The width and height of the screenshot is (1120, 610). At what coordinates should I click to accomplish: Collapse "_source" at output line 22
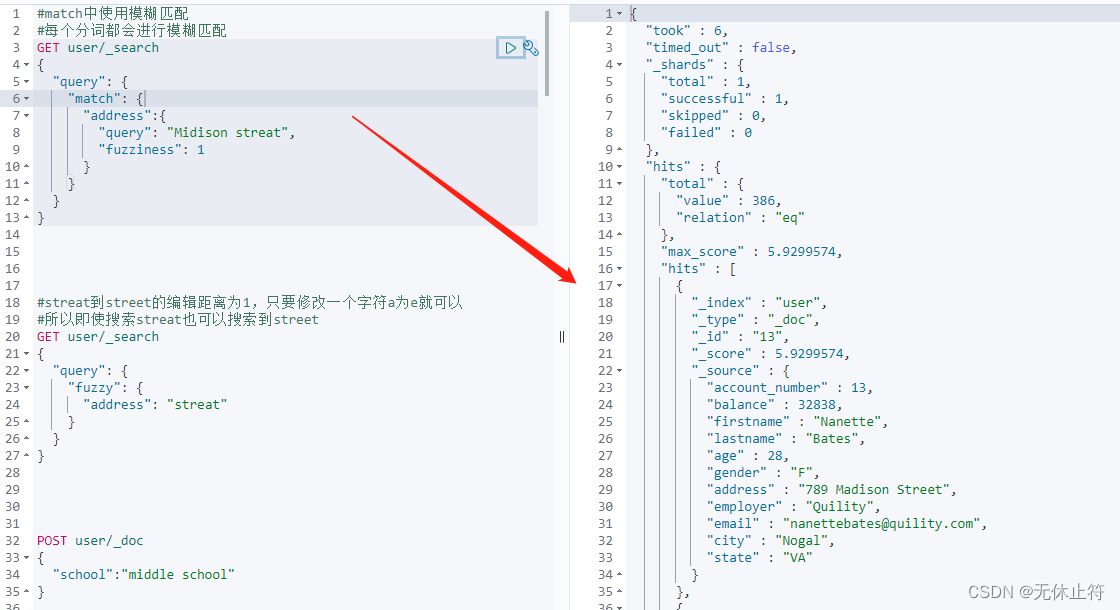pos(620,371)
